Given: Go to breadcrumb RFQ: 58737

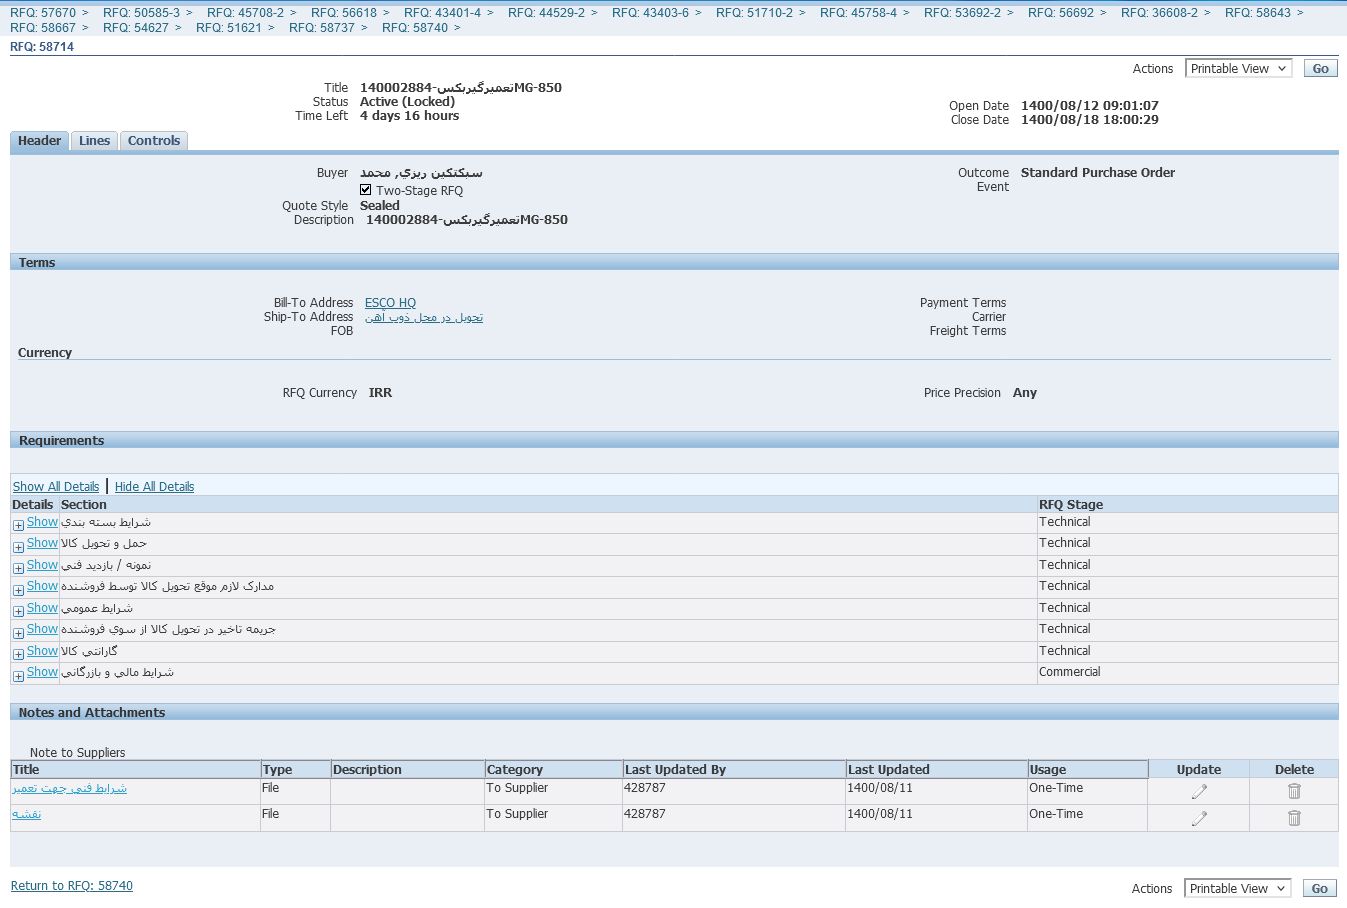Looking at the screenshot, I should (322, 28).
